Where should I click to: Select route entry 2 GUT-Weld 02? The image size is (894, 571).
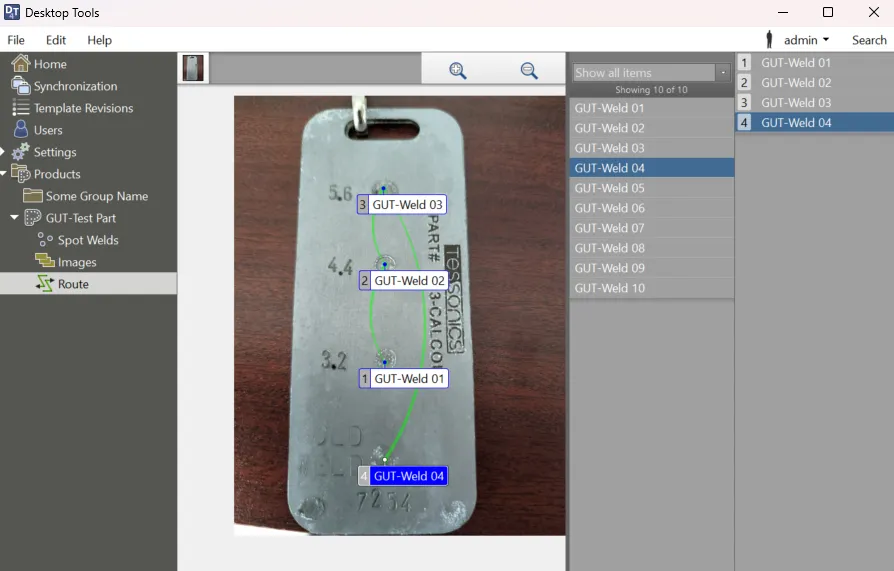click(x=815, y=83)
